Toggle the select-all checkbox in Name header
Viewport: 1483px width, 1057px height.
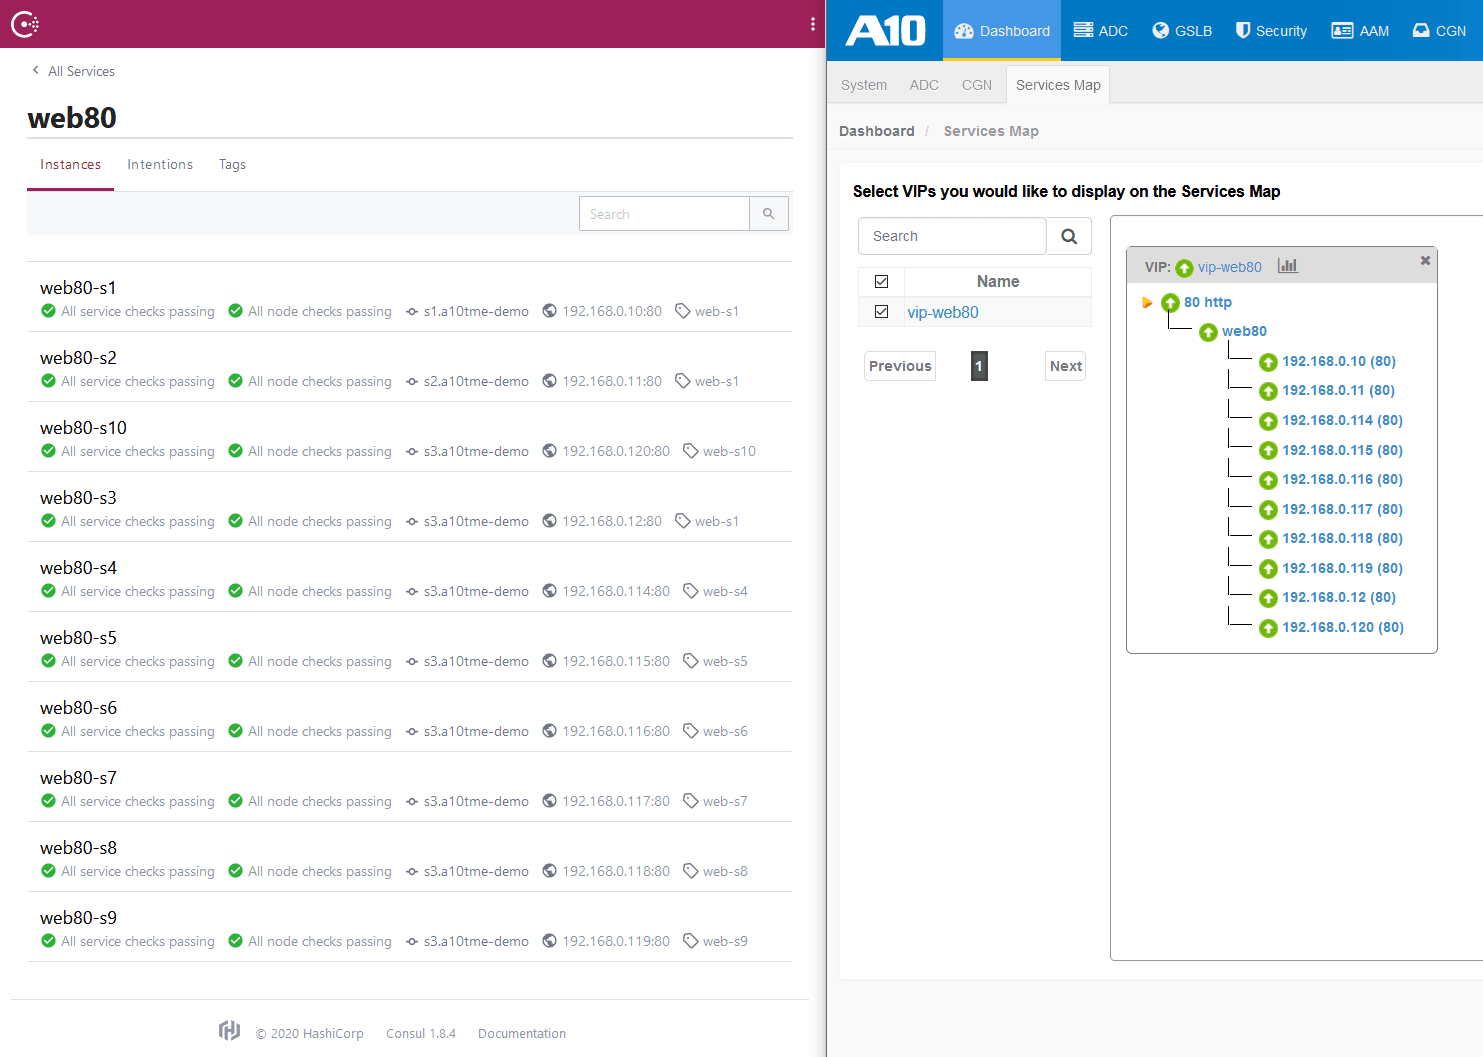pos(881,282)
